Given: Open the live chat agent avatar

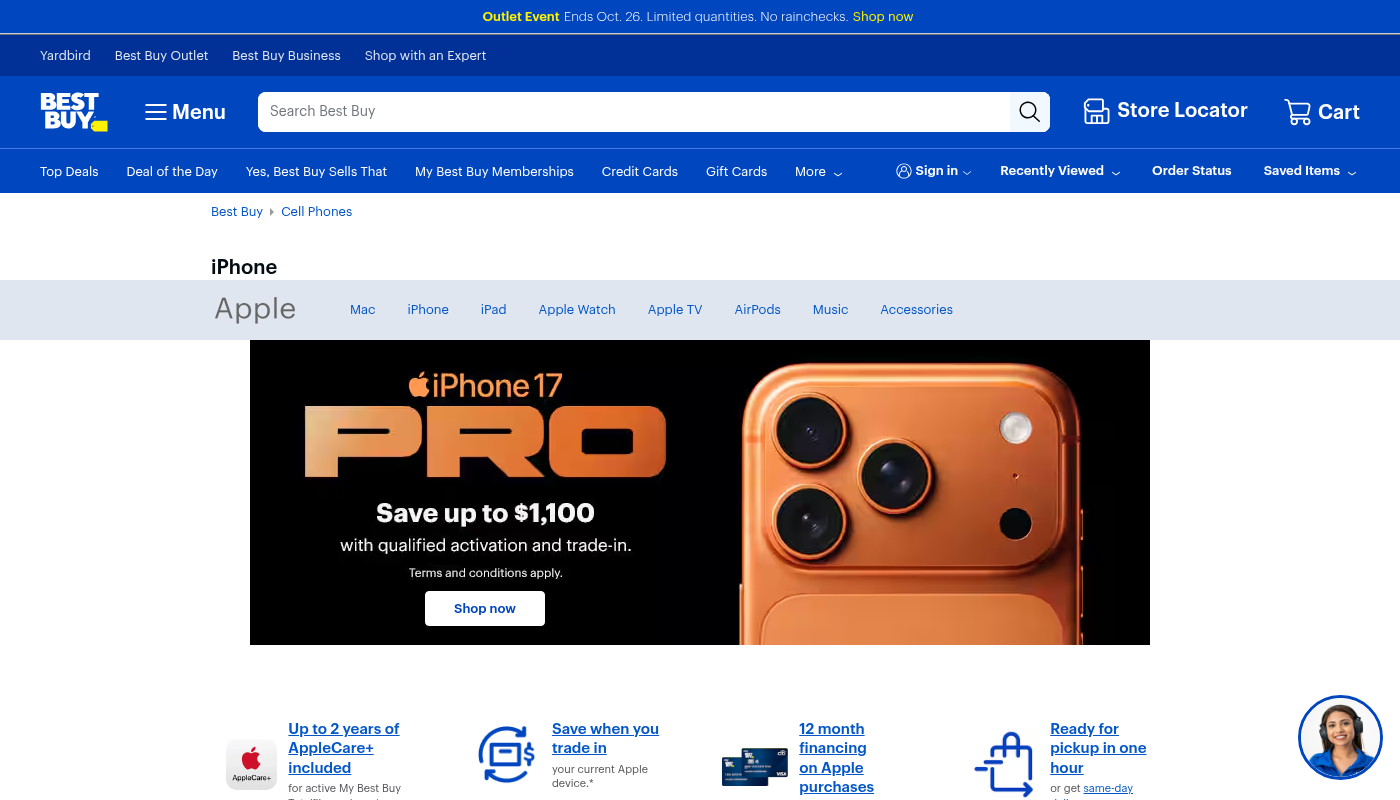Looking at the screenshot, I should tap(1340, 738).
